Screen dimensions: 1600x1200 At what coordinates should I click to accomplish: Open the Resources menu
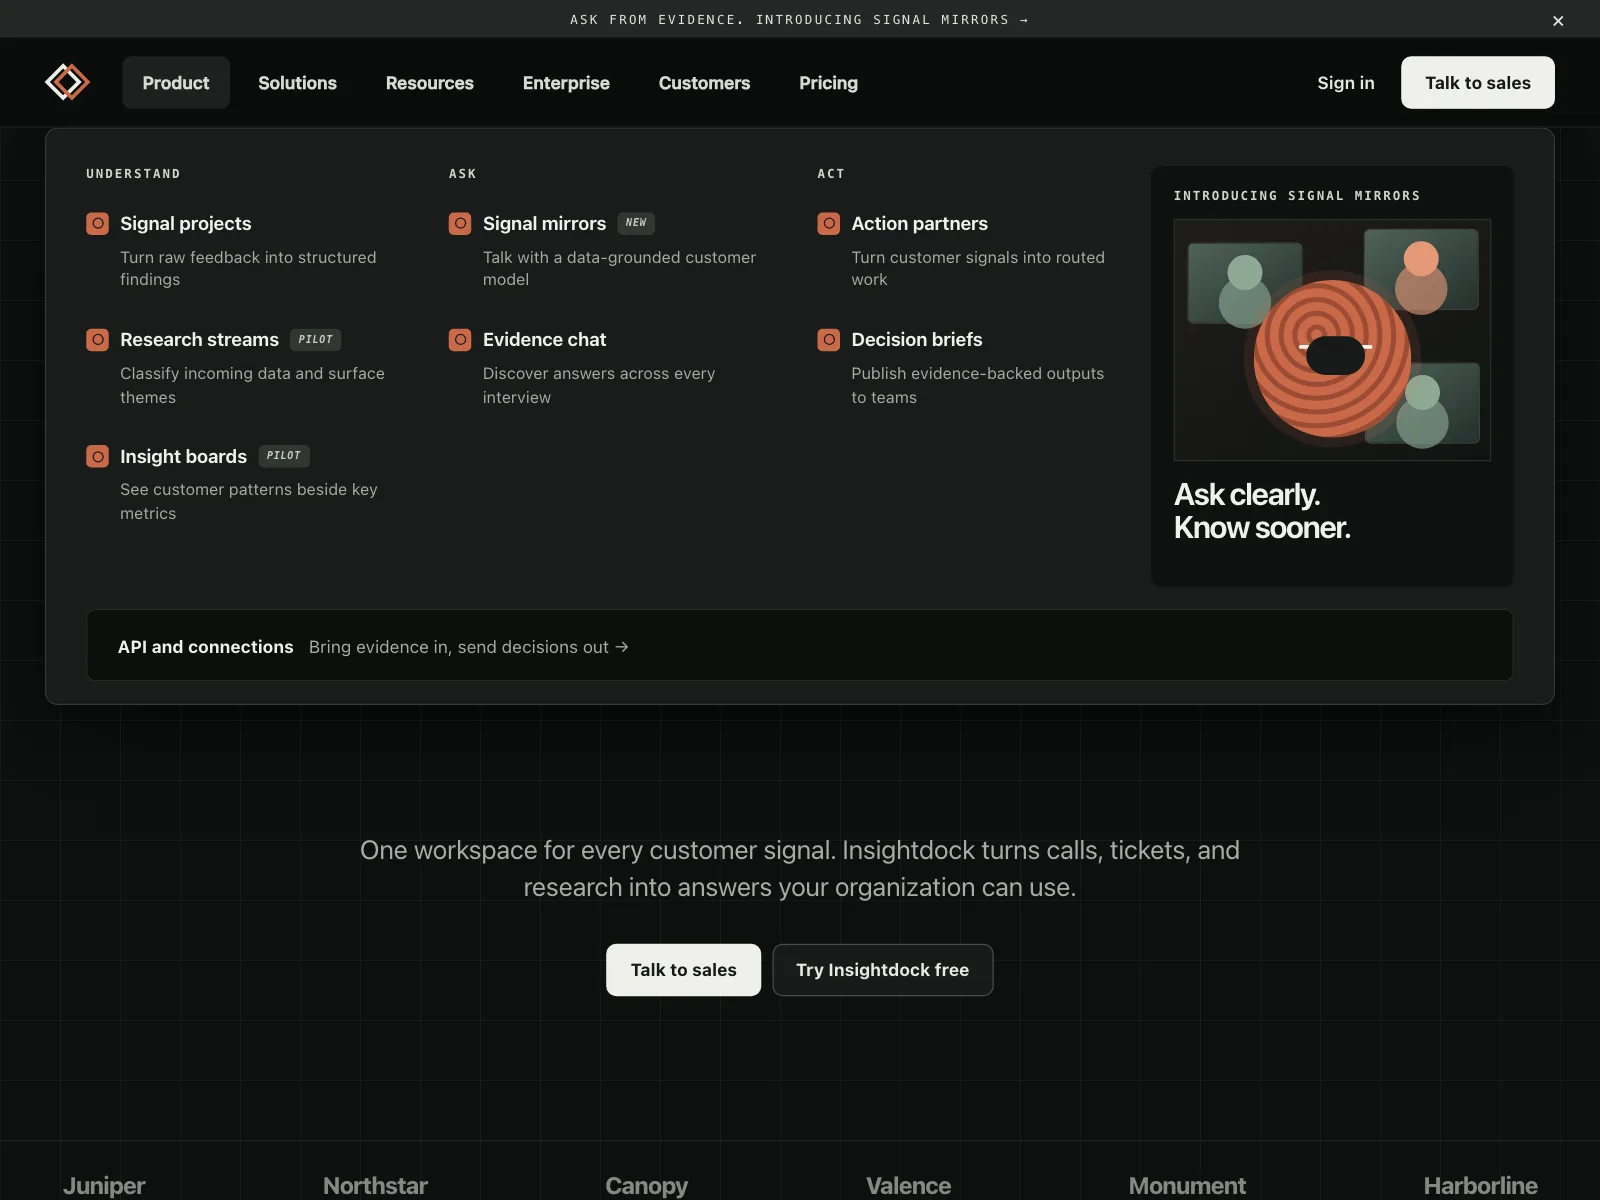pyautogui.click(x=430, y=82)
